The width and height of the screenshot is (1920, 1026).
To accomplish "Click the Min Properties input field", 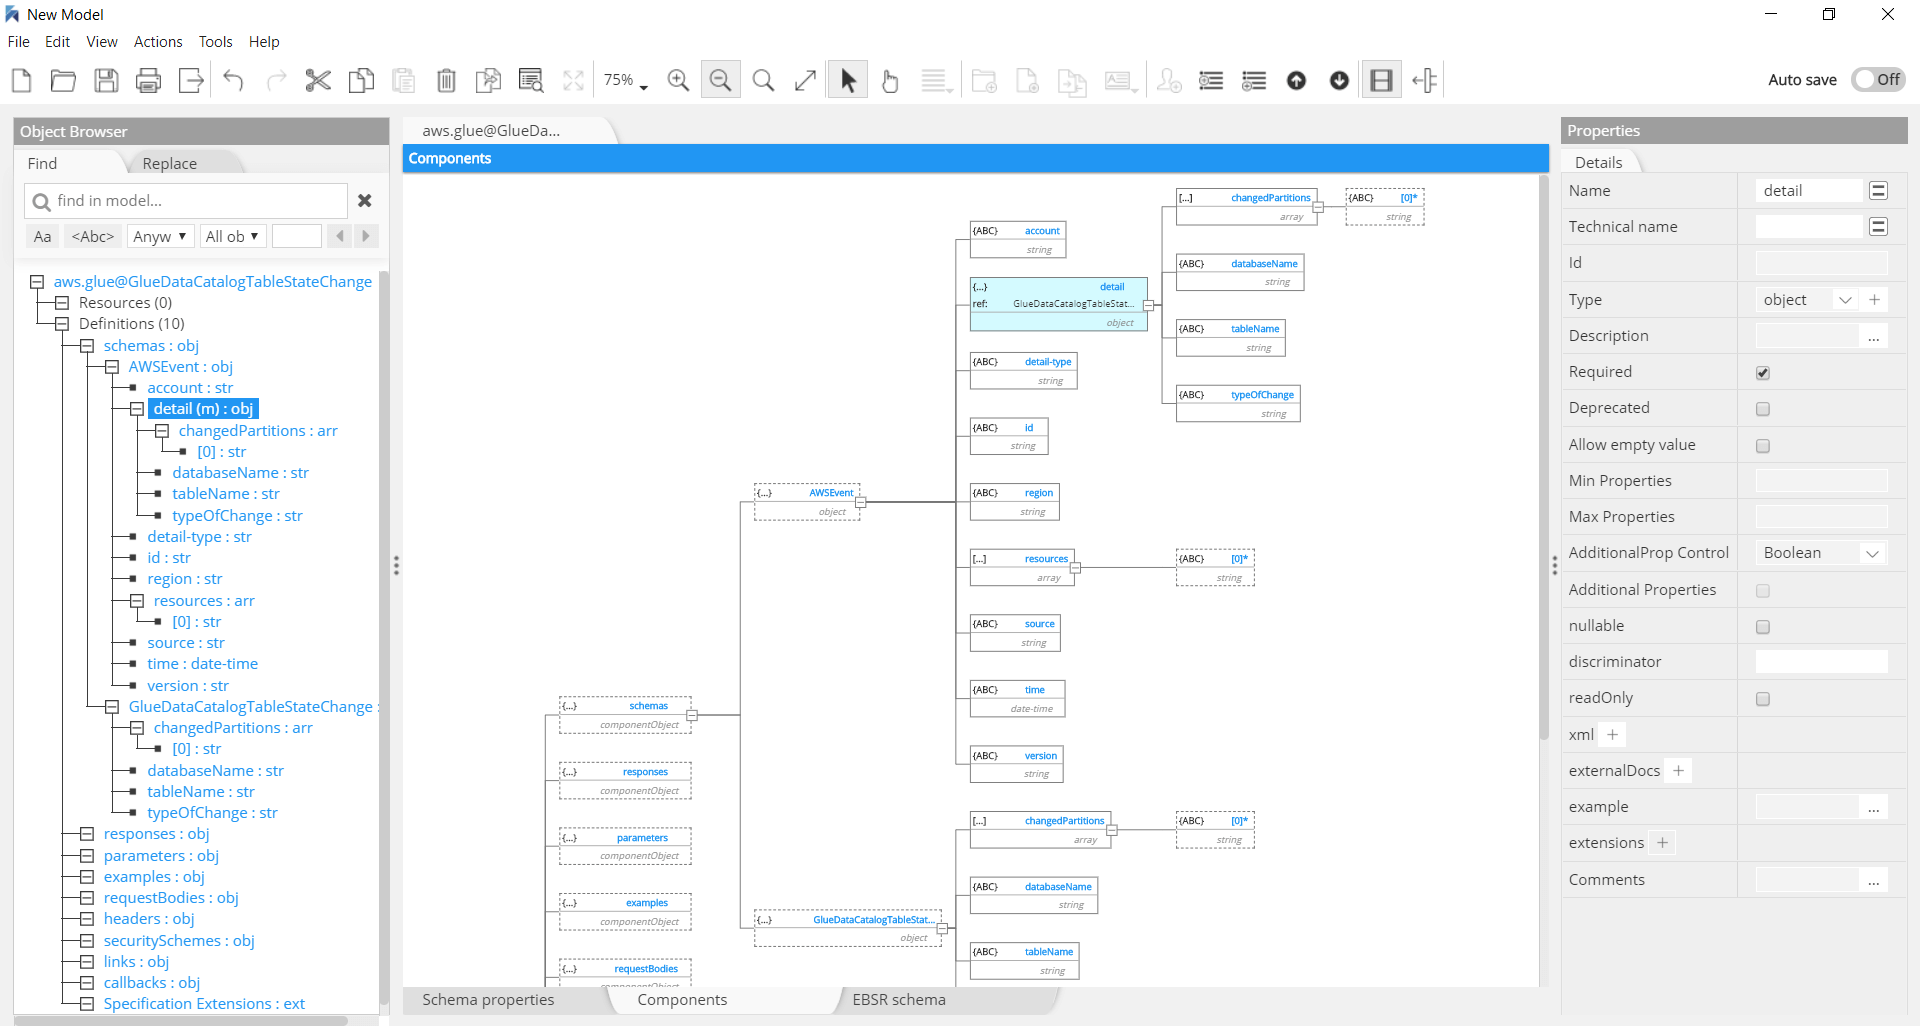I will click(1822, 481).
